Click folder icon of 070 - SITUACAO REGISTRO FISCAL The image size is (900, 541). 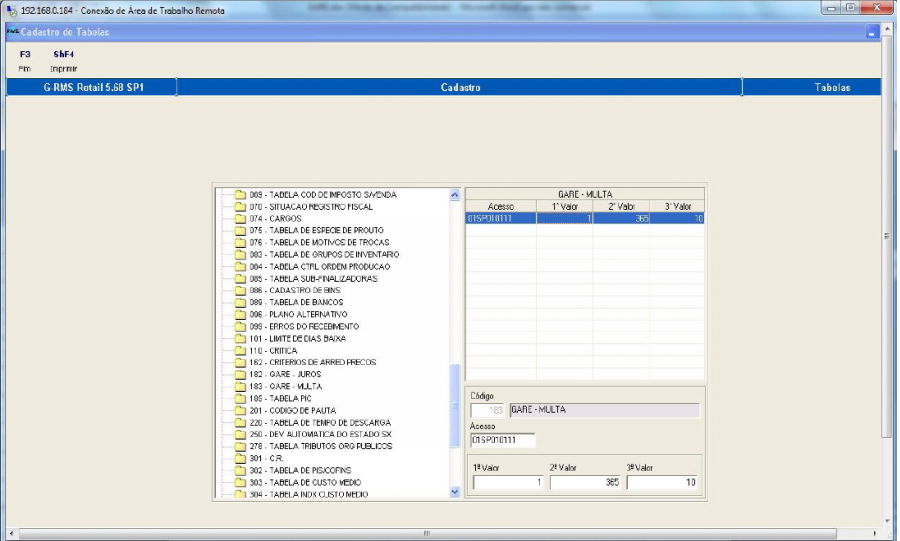point(240,207)
